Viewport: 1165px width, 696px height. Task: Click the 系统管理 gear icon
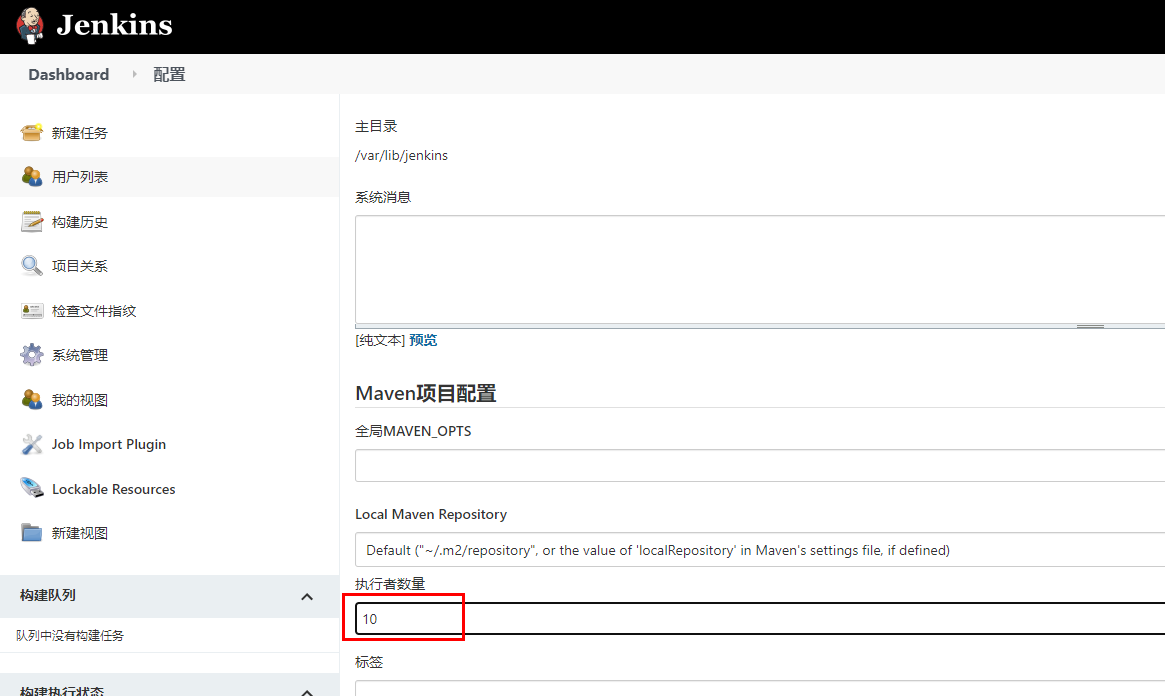coord(31,355)
